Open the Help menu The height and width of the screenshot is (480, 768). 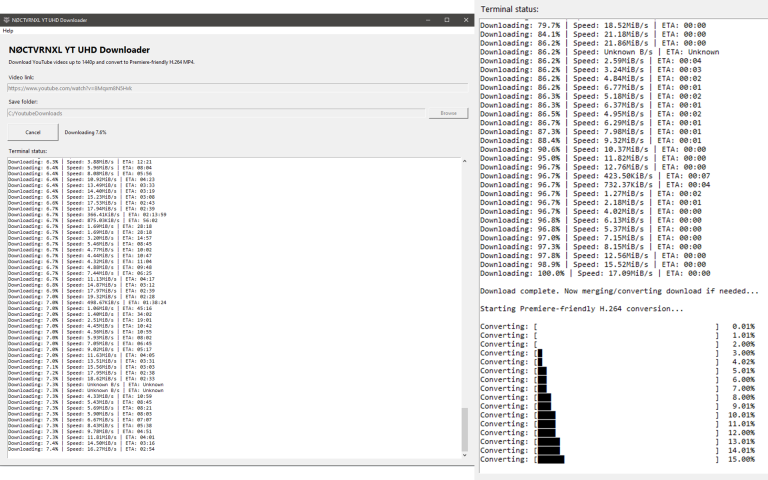(x=8, y=31)
